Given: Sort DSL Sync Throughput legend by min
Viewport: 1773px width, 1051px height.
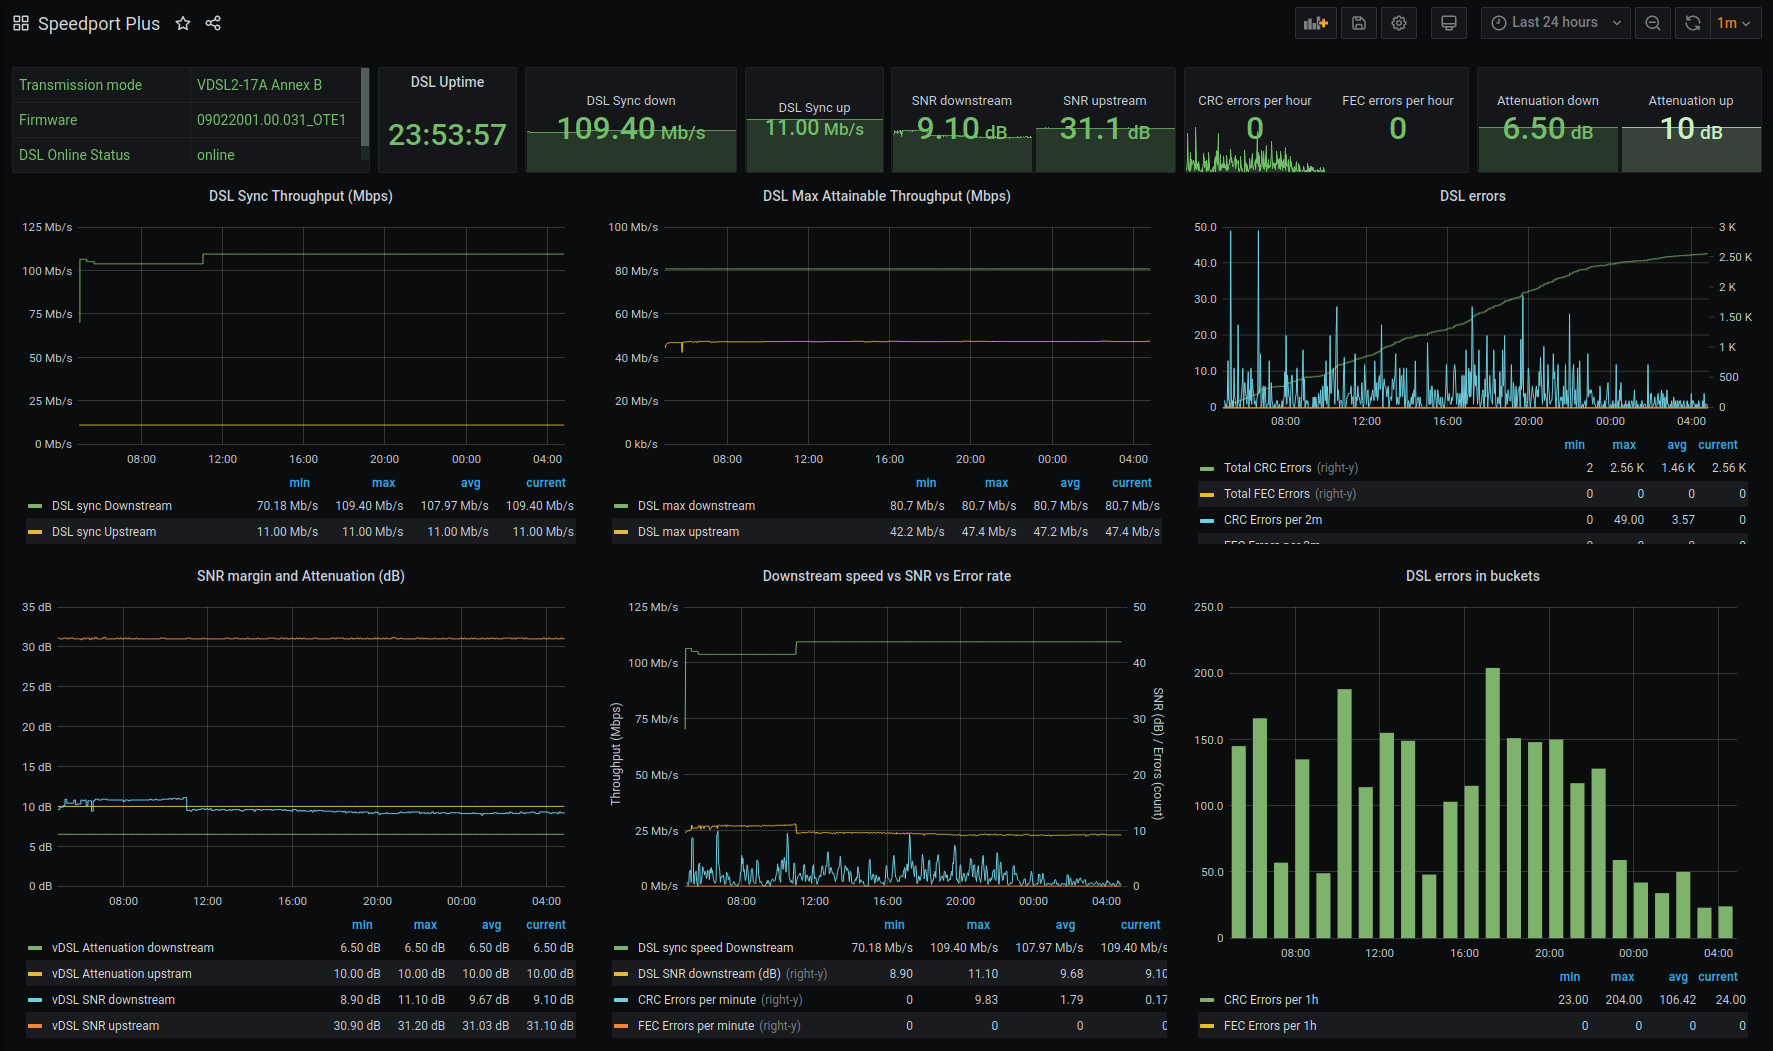Looking at the screenshot, I should coord(300,483).
